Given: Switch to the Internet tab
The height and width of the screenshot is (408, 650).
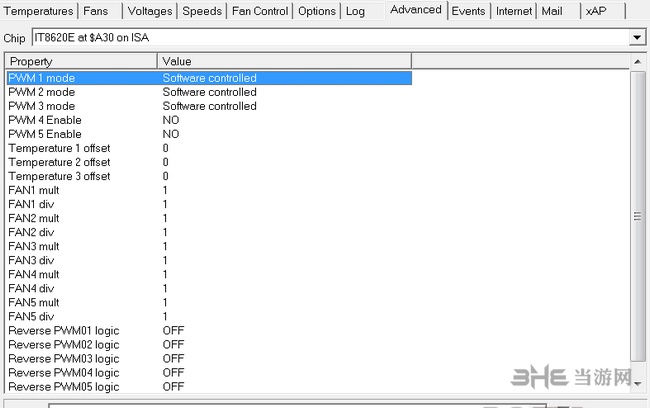Looking at the screenshot, I should [x=514, y=11].
